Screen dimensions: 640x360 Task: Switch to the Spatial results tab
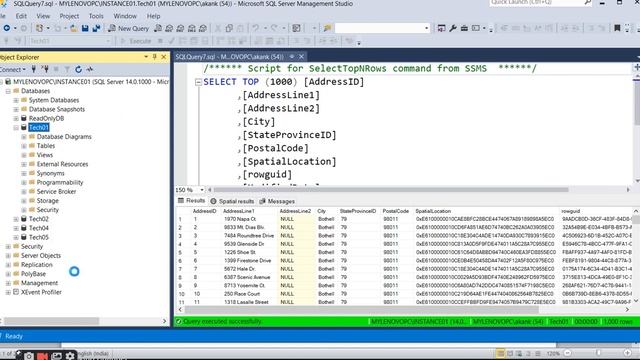232,201
